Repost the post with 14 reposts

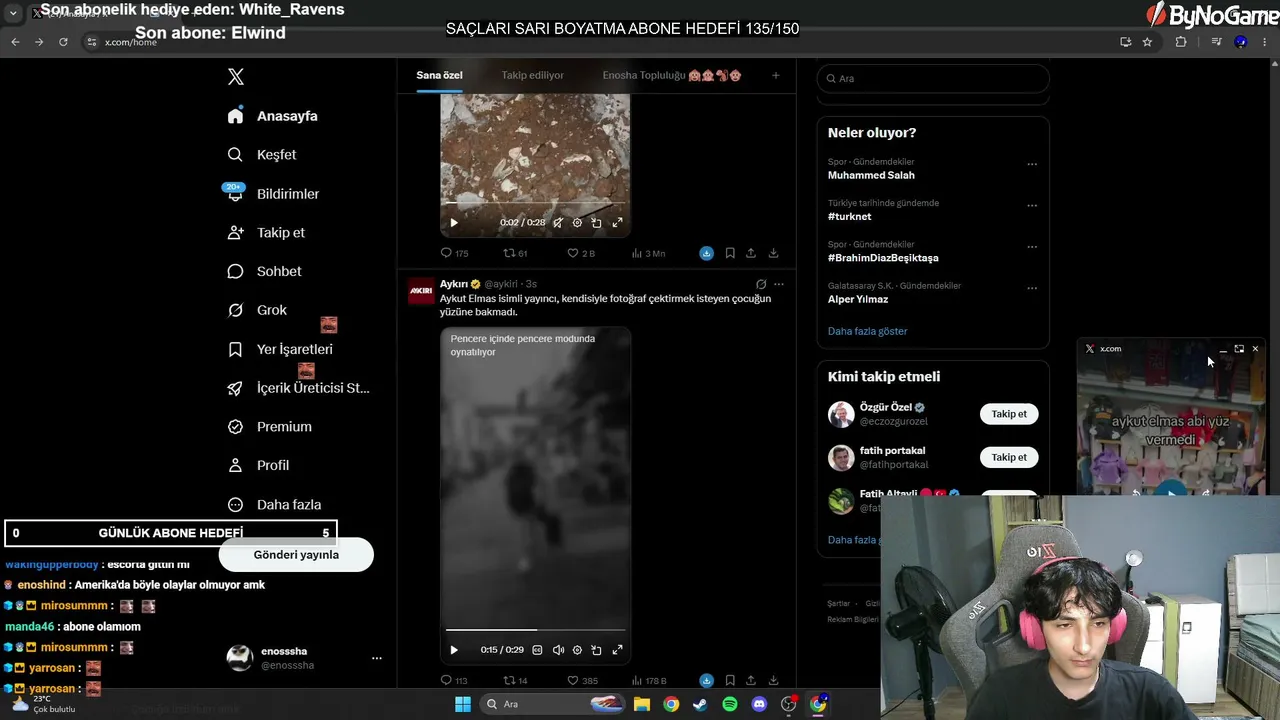[515, 681]
